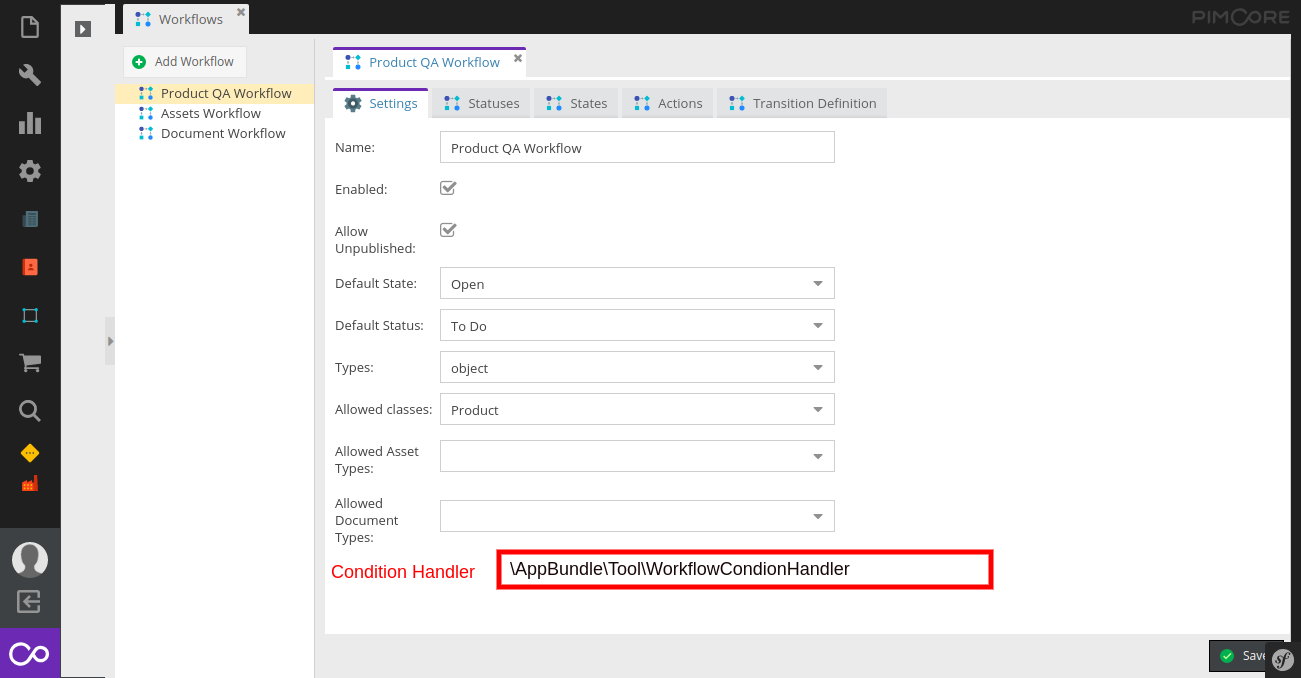Disable the Allow Unpublished checkbox

click(447, 229)
